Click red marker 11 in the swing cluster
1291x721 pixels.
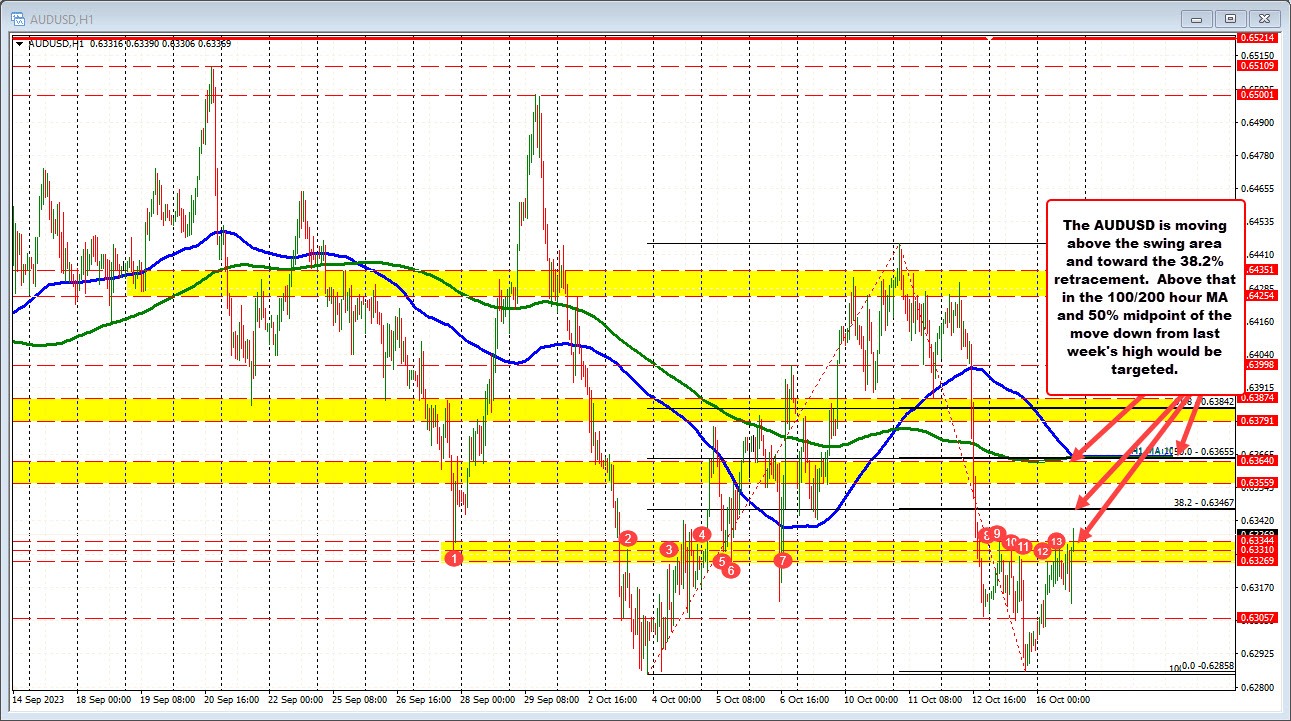1023,547
